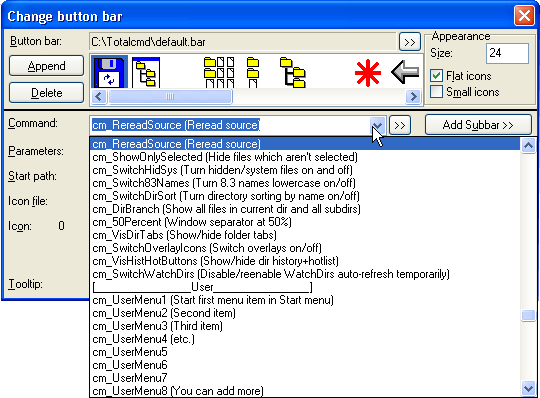
Task: Collapse the Command dropdown arrow
Action: coord(377,125)
